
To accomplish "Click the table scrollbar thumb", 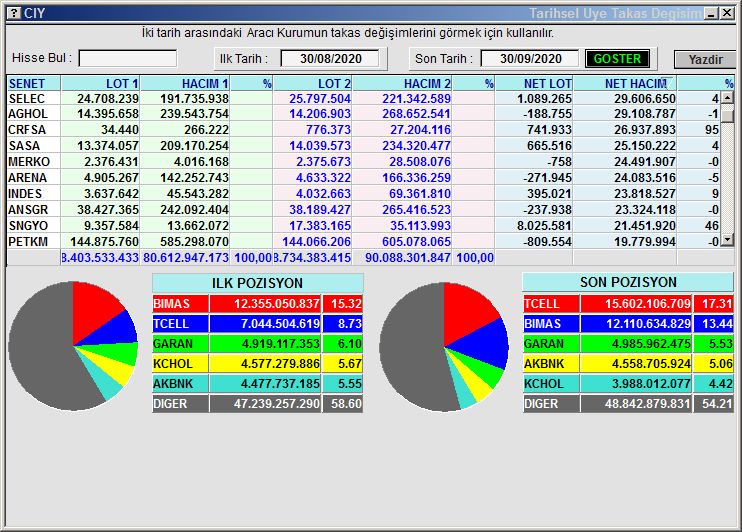I will point(728,115).
